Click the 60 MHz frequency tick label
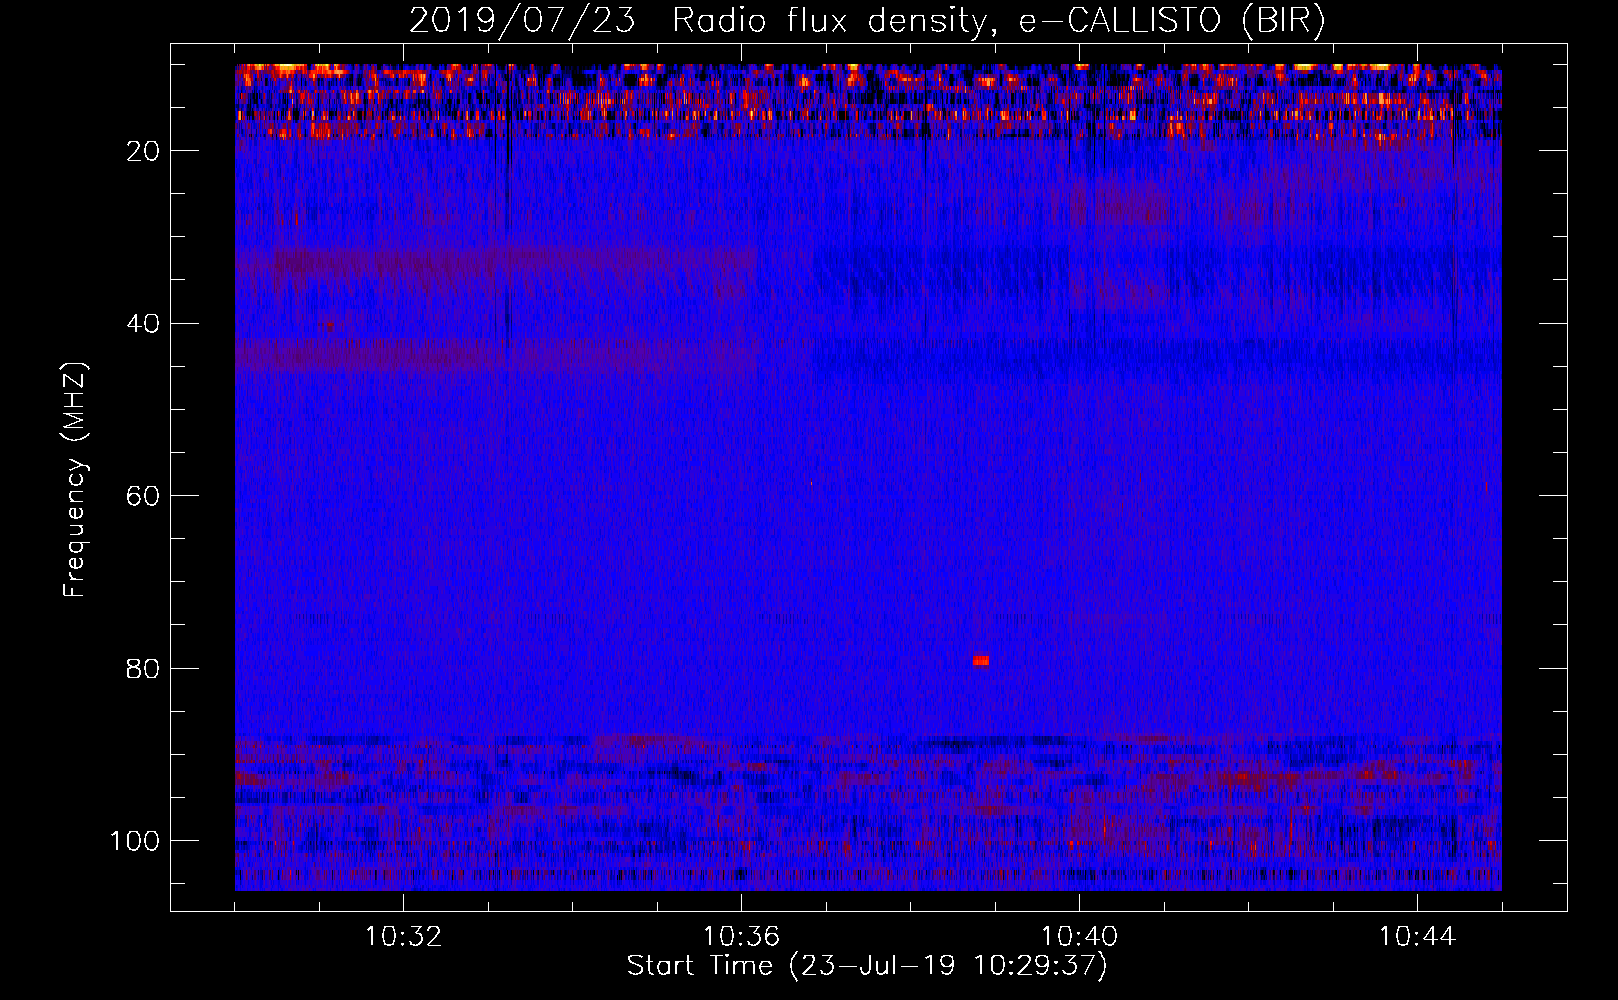This screenshot has width=1618, height=1000. (x=144, y=496)
